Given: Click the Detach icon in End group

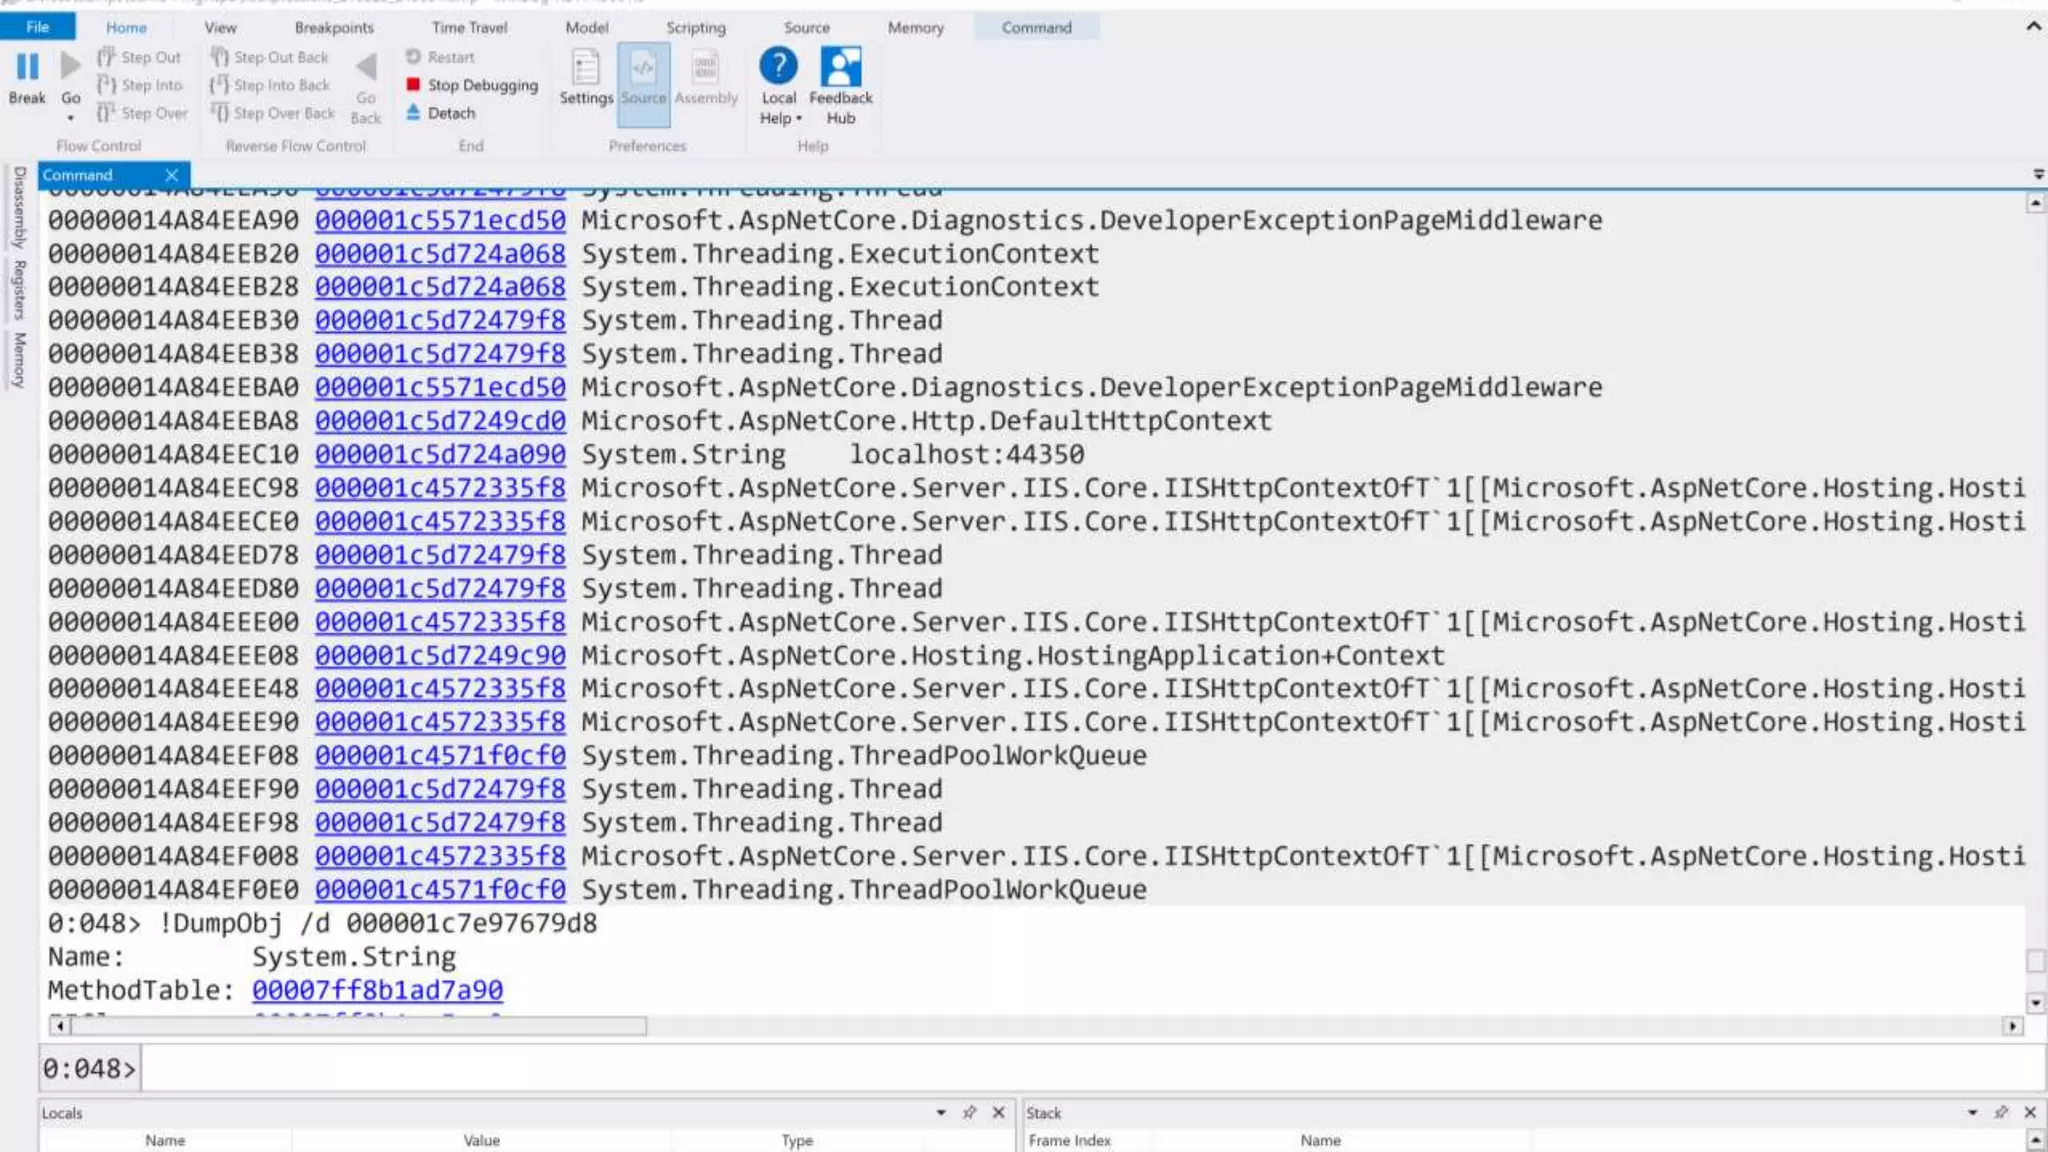Looking at the screenshot, I should coord(413,113).
